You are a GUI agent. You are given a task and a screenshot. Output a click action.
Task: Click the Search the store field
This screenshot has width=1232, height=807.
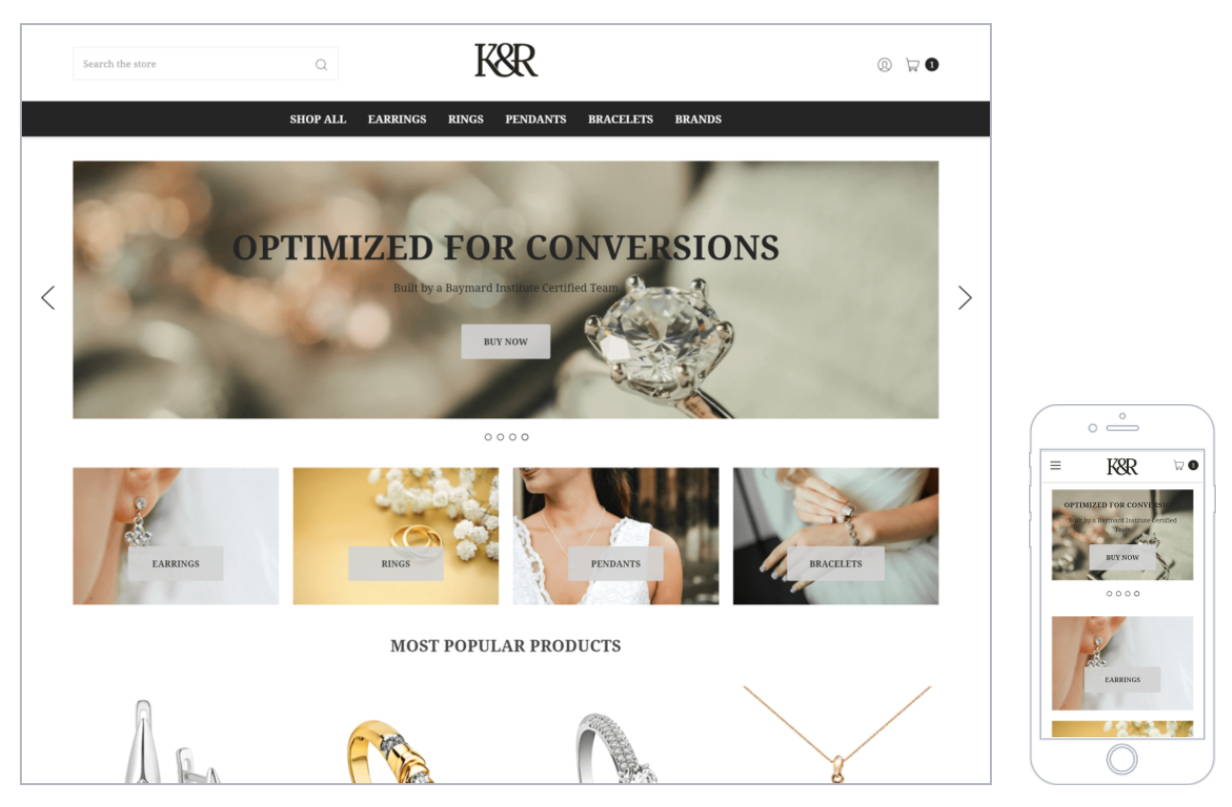[205, 64]
